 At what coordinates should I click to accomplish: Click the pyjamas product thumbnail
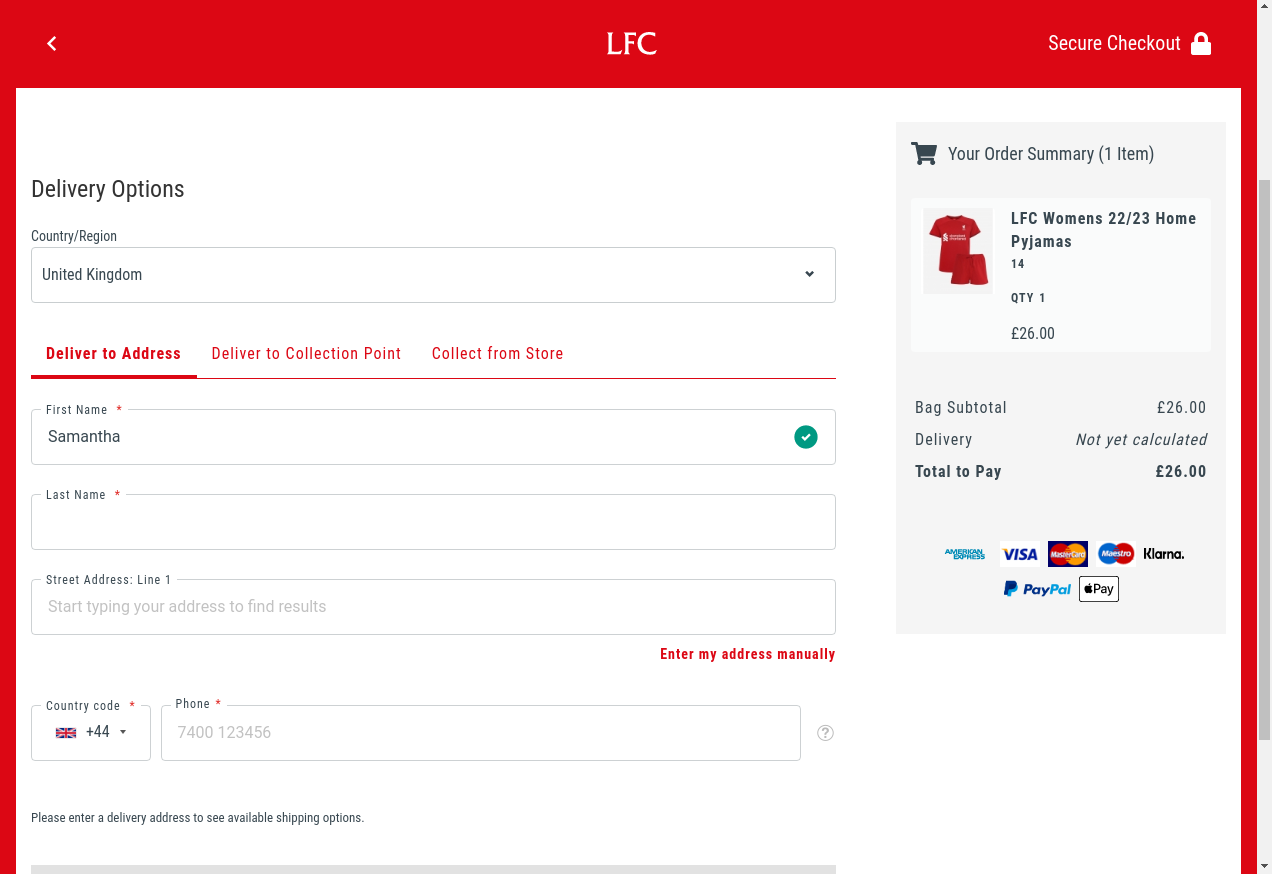click(958, 250)
